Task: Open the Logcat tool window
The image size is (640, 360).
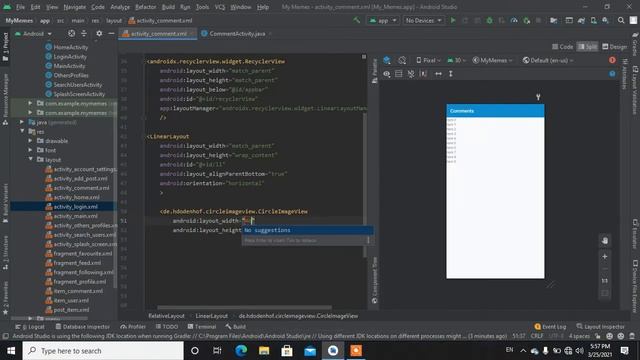Action: pos(30,327)
